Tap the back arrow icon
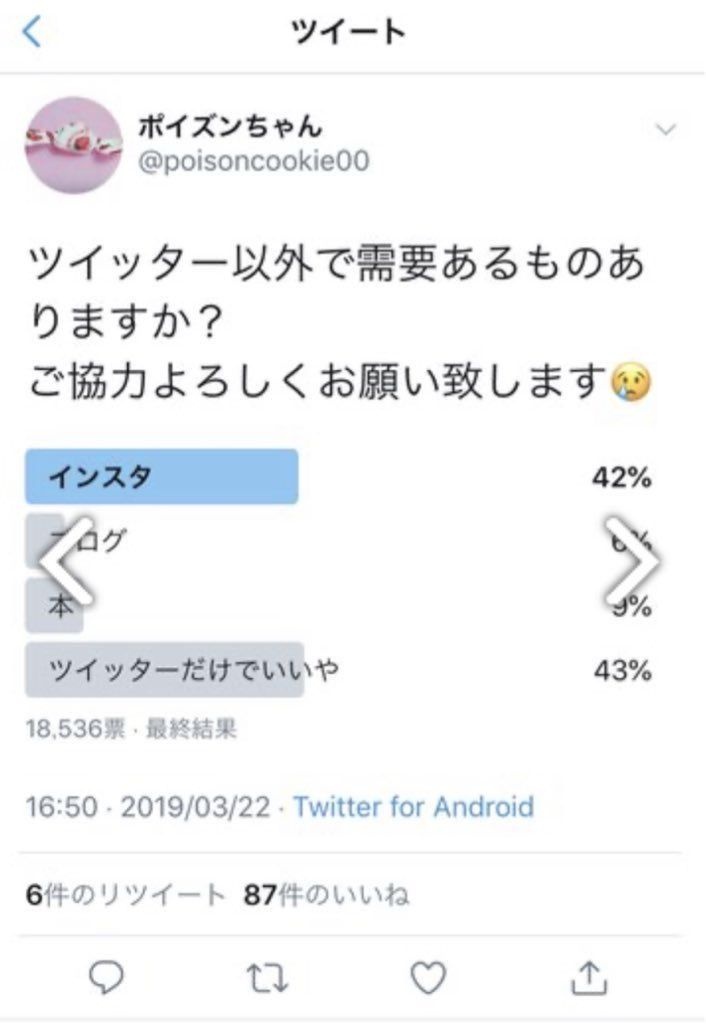Image resolution: width=706 pixels, height=1024 pixels. point(33,33)
